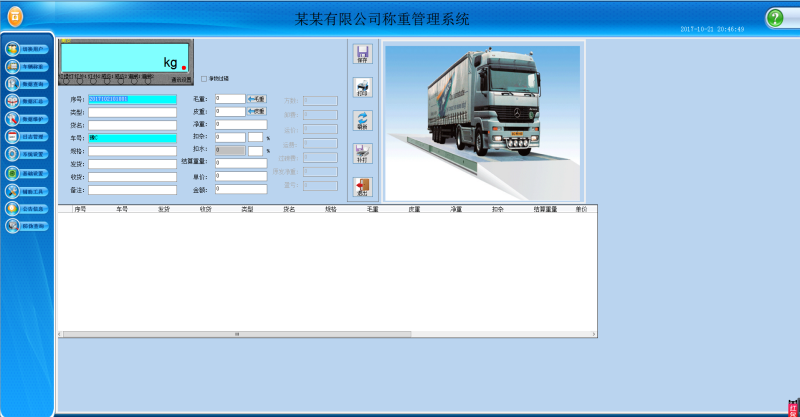800x417 pixels.
Task: Click the 退出 (Exit) door icon
Action: pos(362,186)
